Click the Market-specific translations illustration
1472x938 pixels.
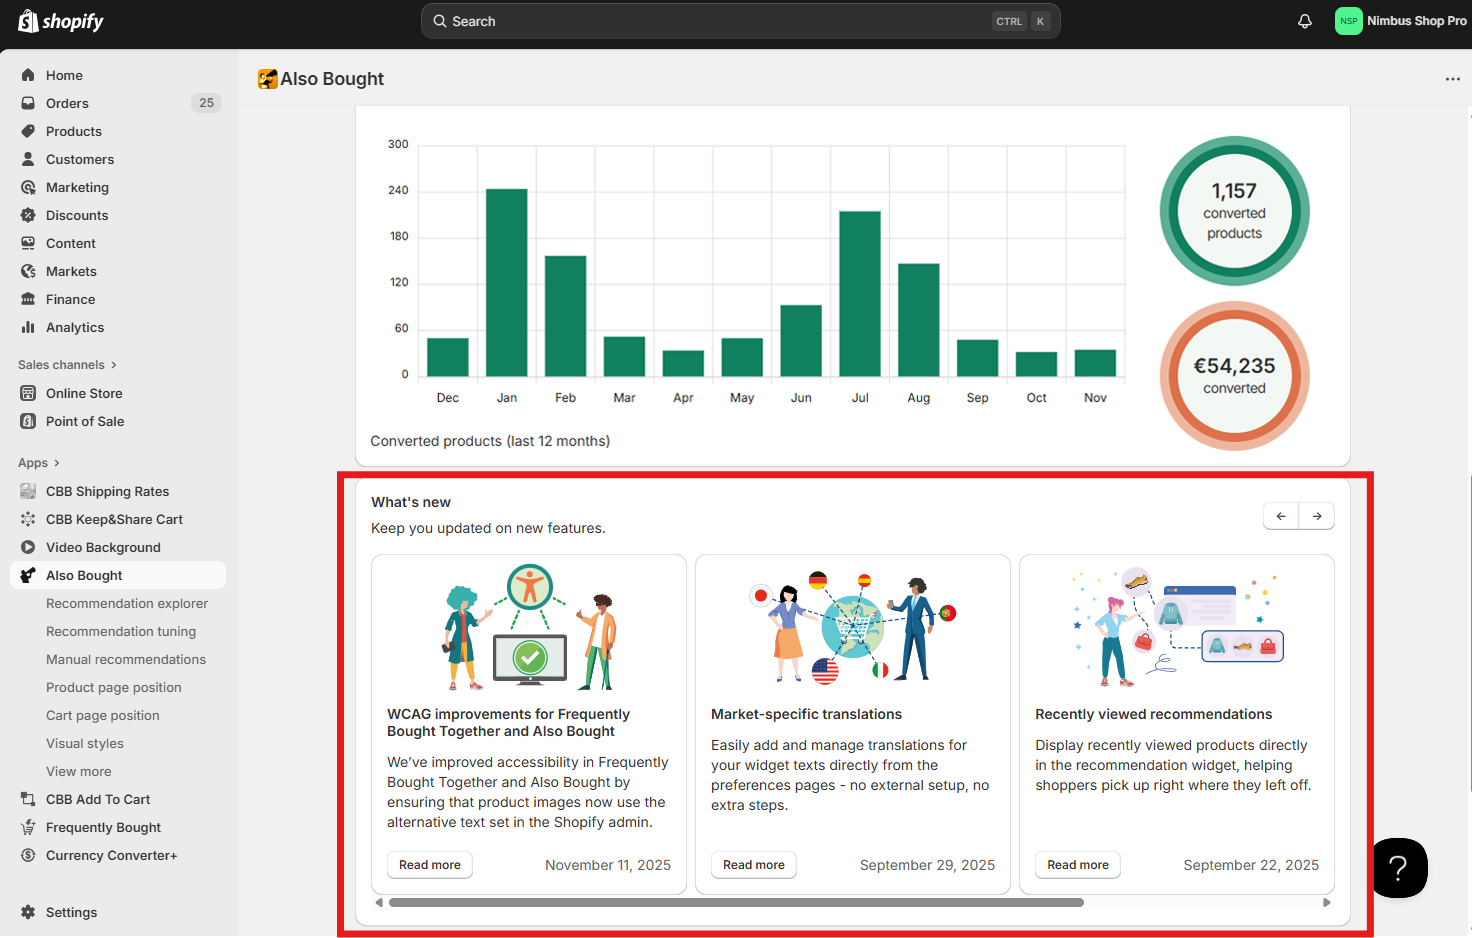853,627
